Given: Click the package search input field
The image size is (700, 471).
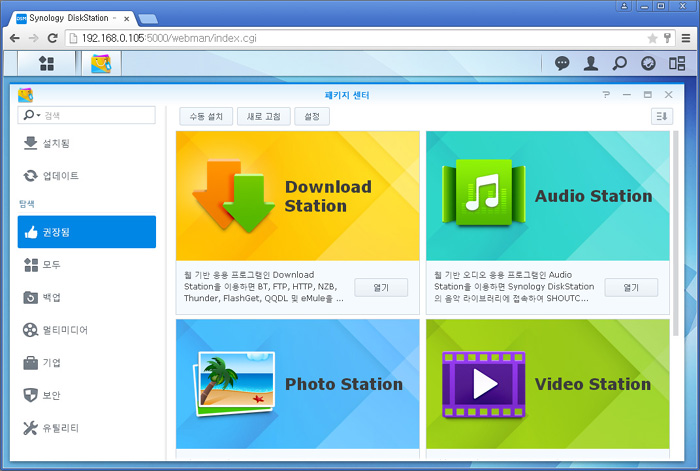Looking at the screenshot, I should (87, 115).
